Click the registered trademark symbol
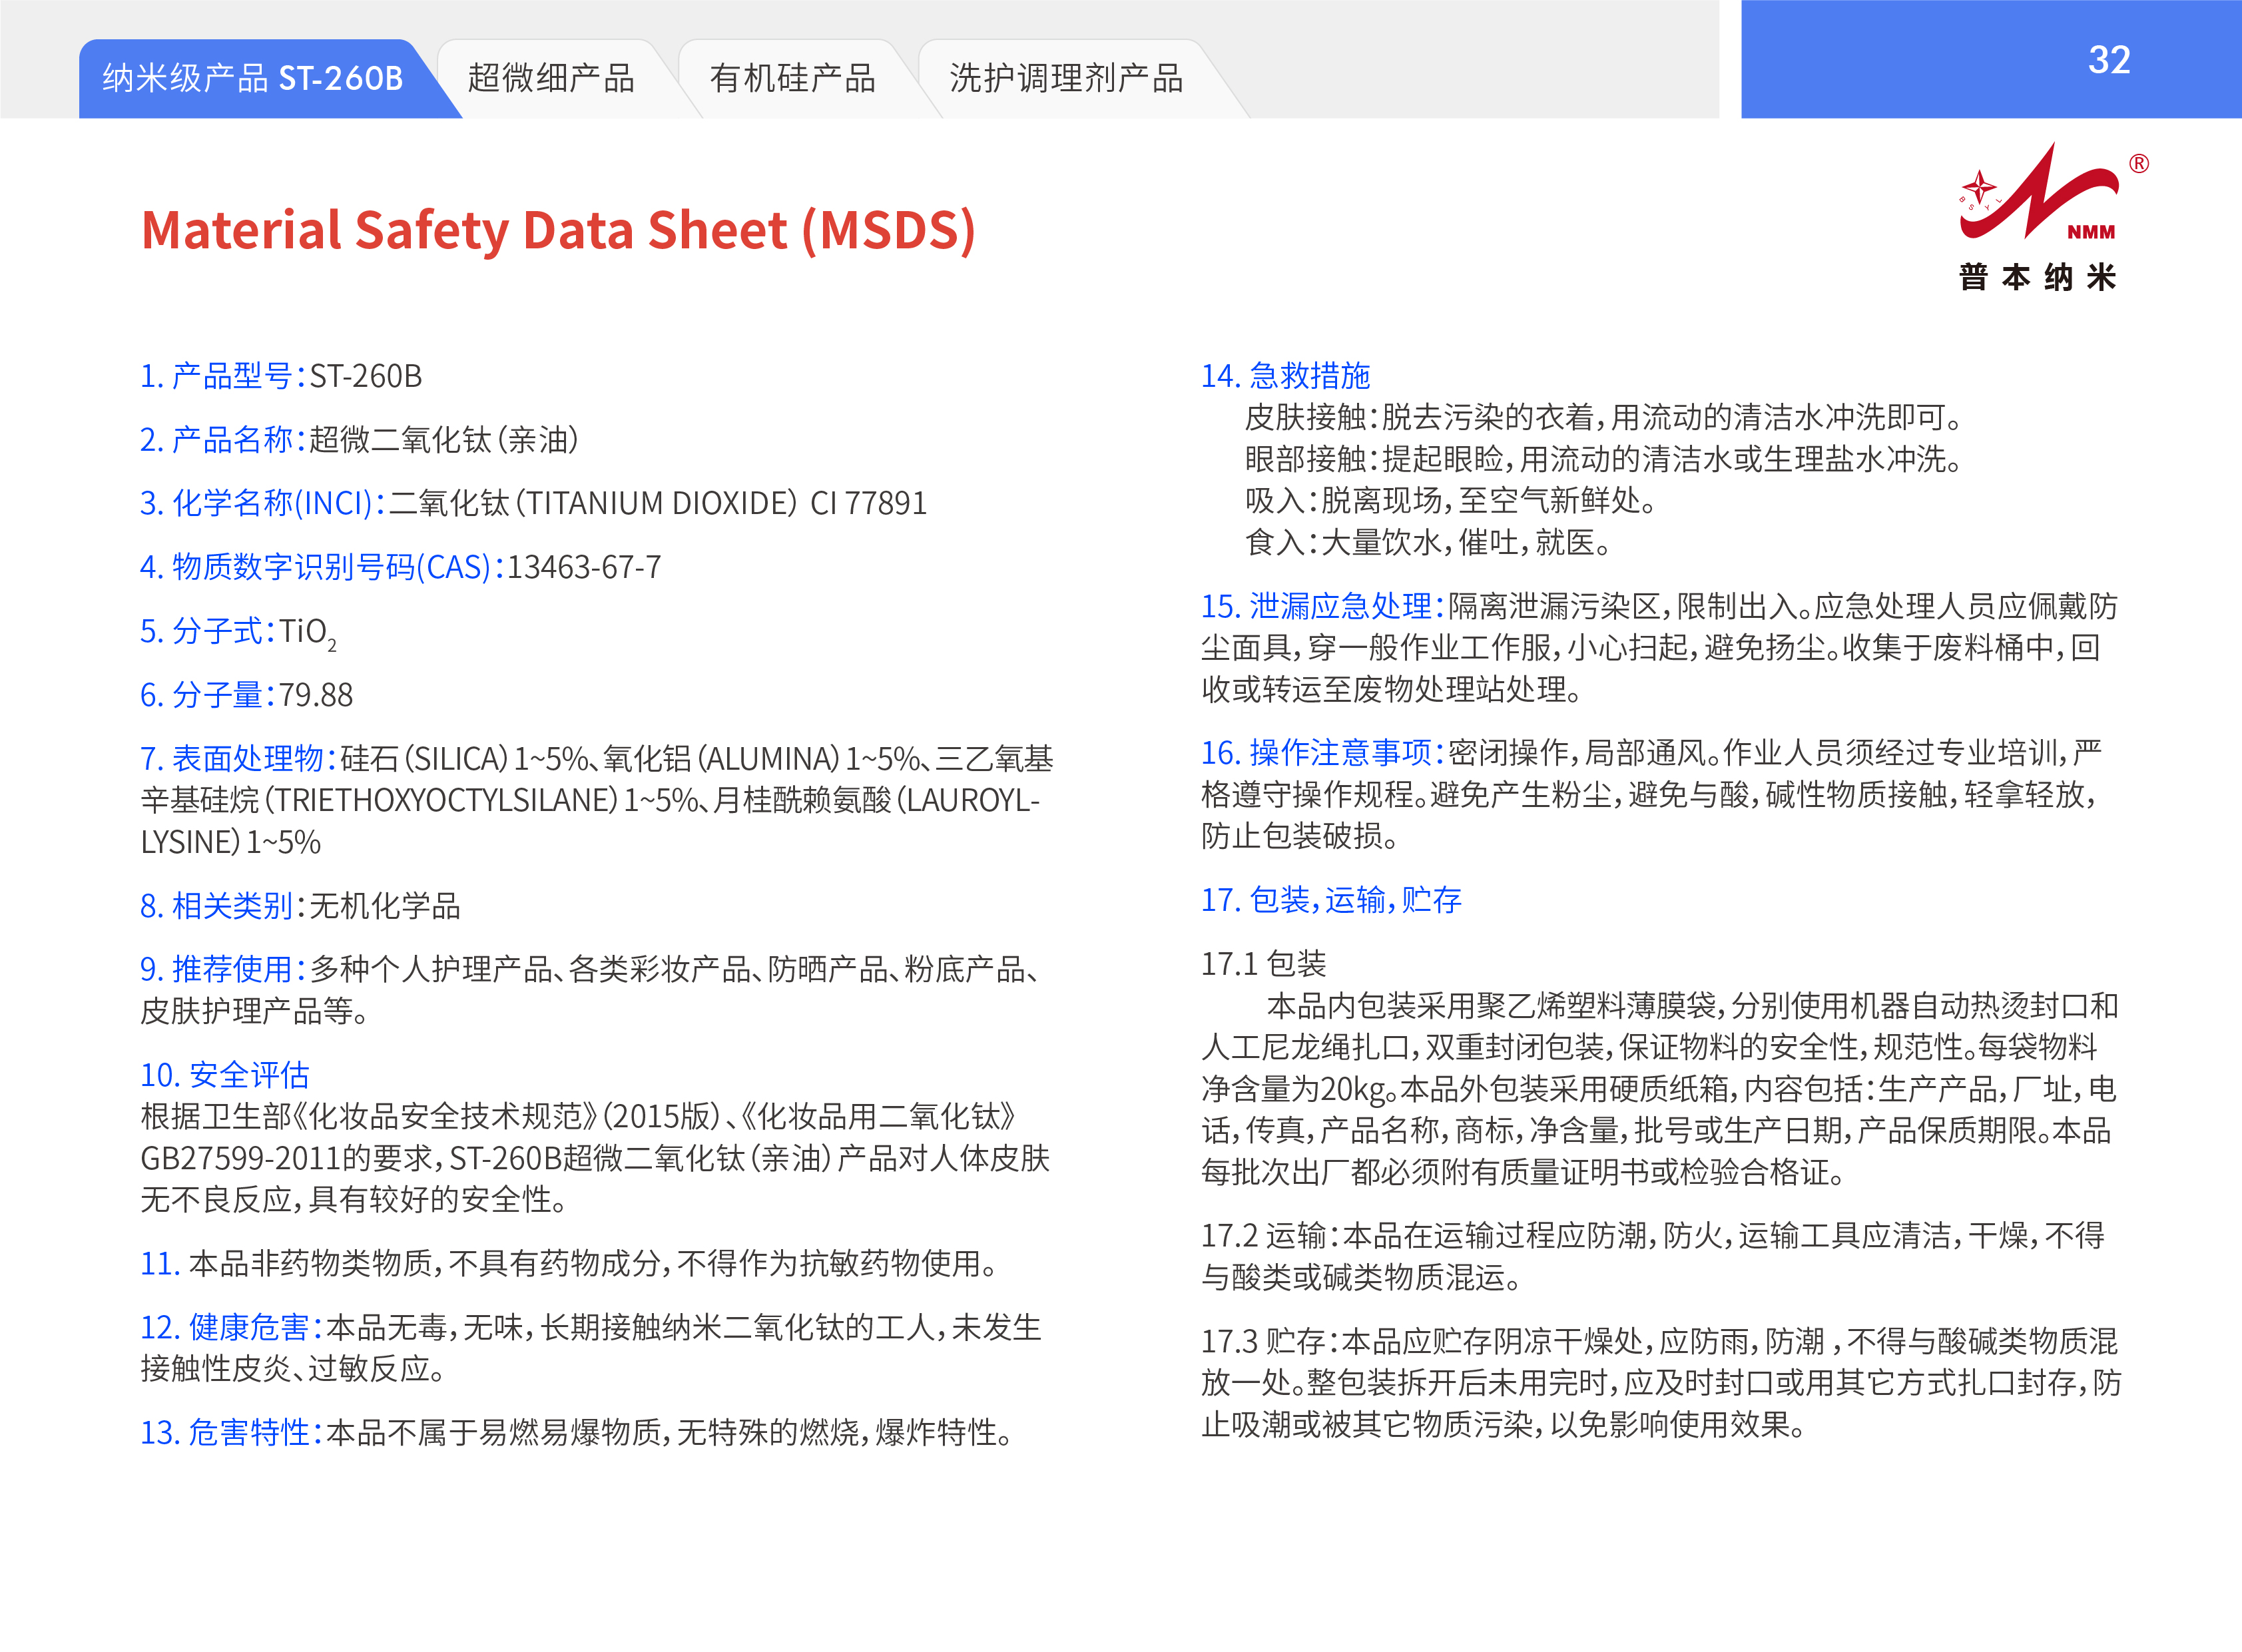2242x1652 pixels. click(x=2139, y=164)
